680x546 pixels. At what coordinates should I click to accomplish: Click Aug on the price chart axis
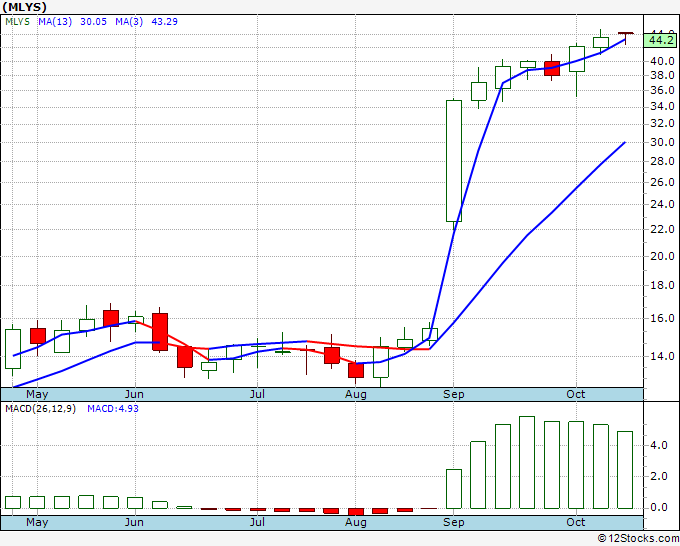(356, 394)
